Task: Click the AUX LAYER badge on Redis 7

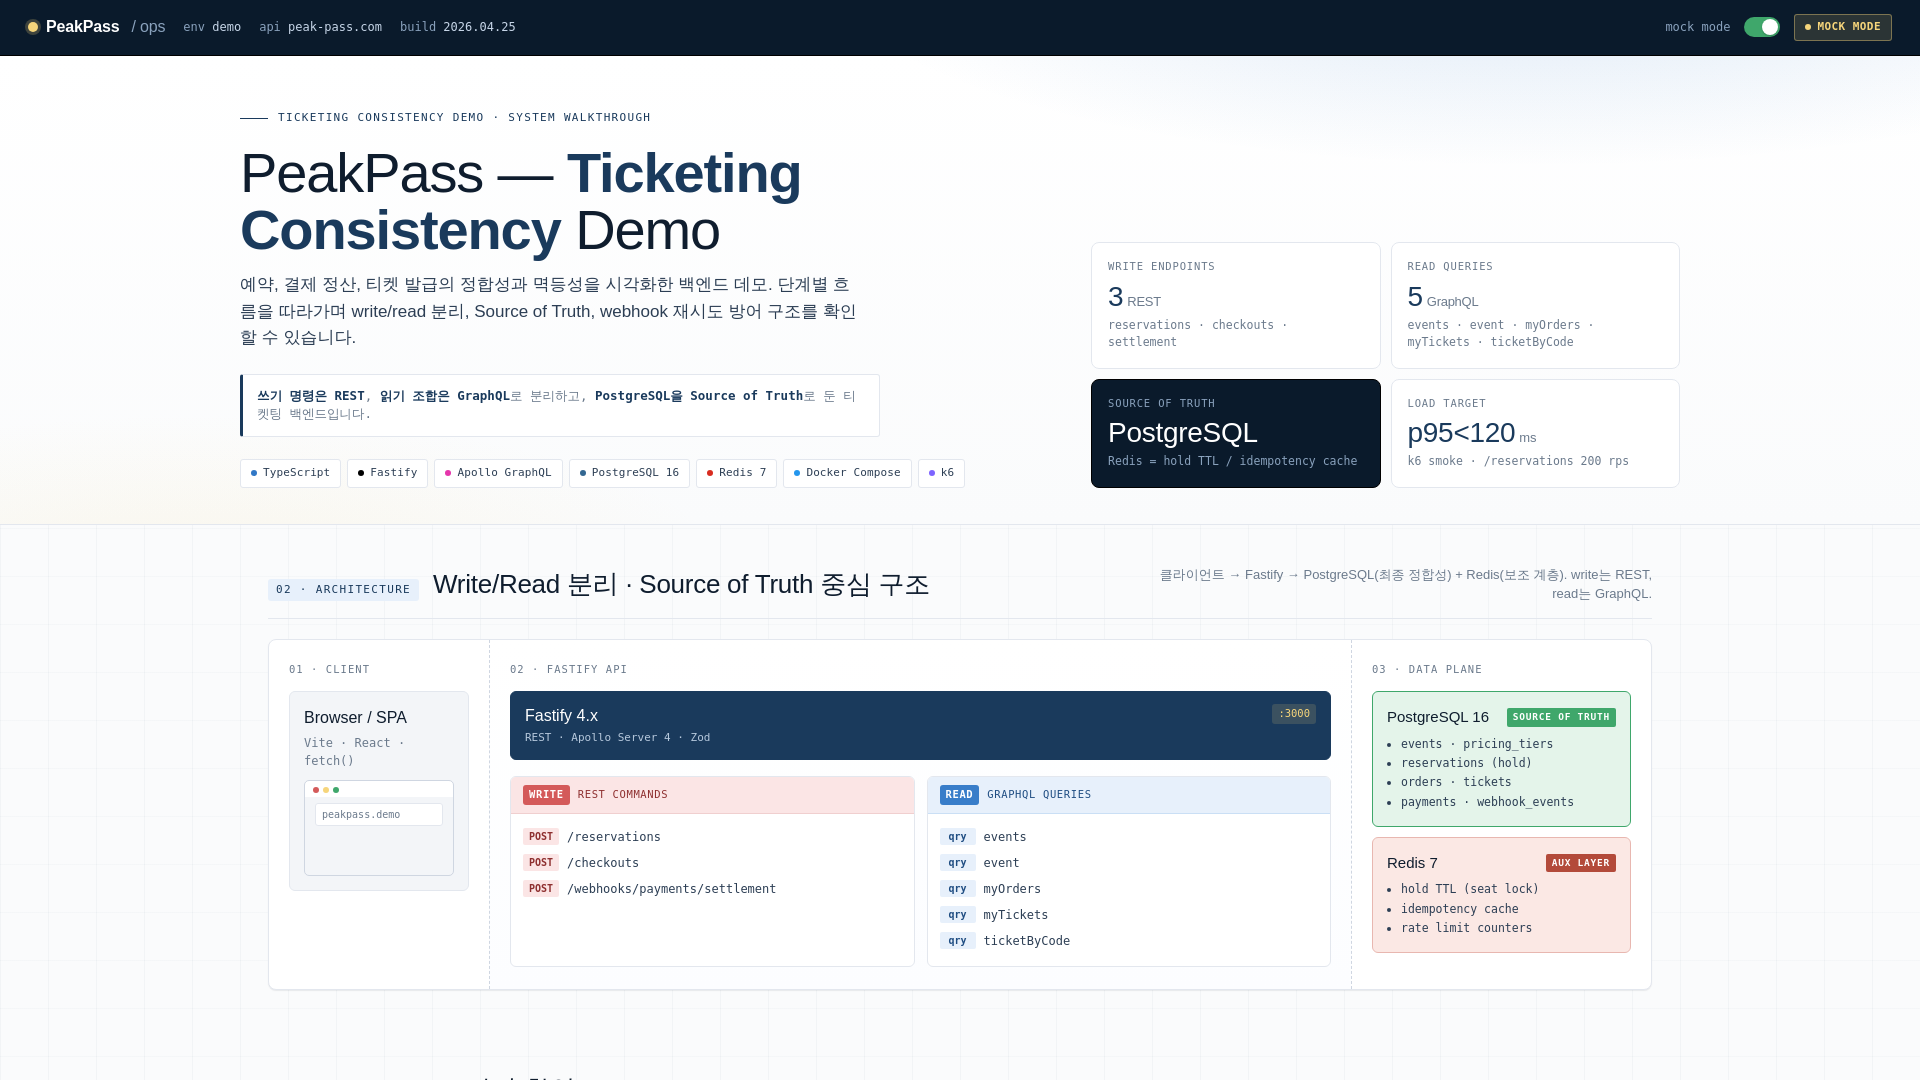Action: [x=1580, y=863]
